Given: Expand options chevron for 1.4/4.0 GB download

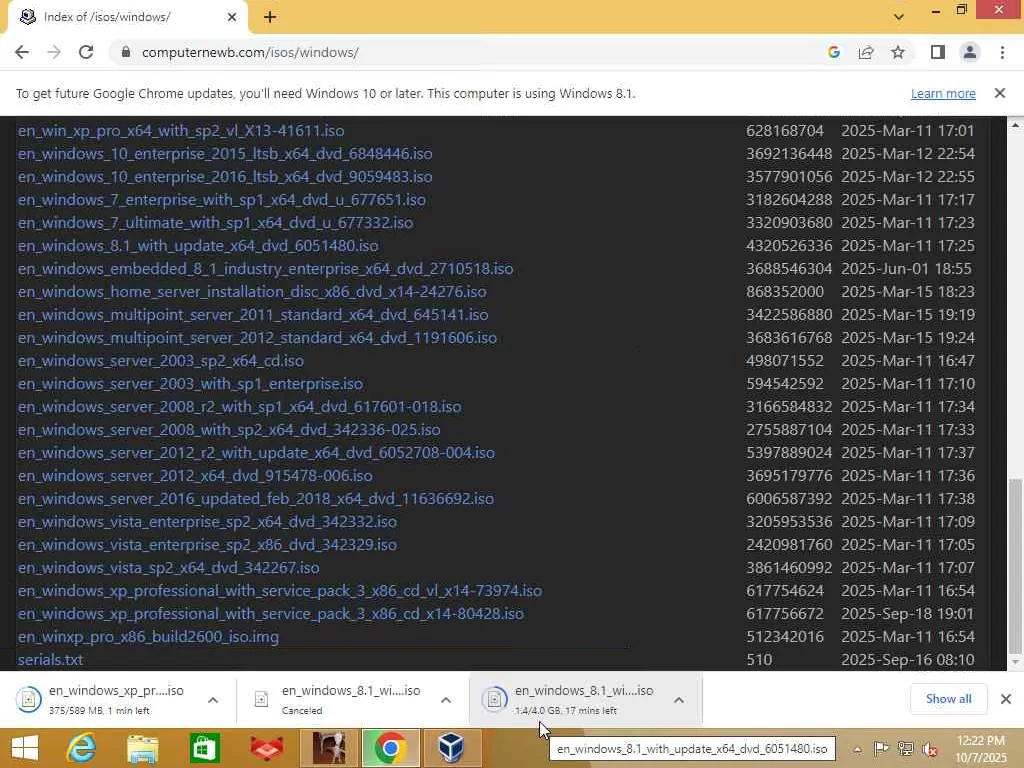Looking at the screenshot, I should point(679,700).
